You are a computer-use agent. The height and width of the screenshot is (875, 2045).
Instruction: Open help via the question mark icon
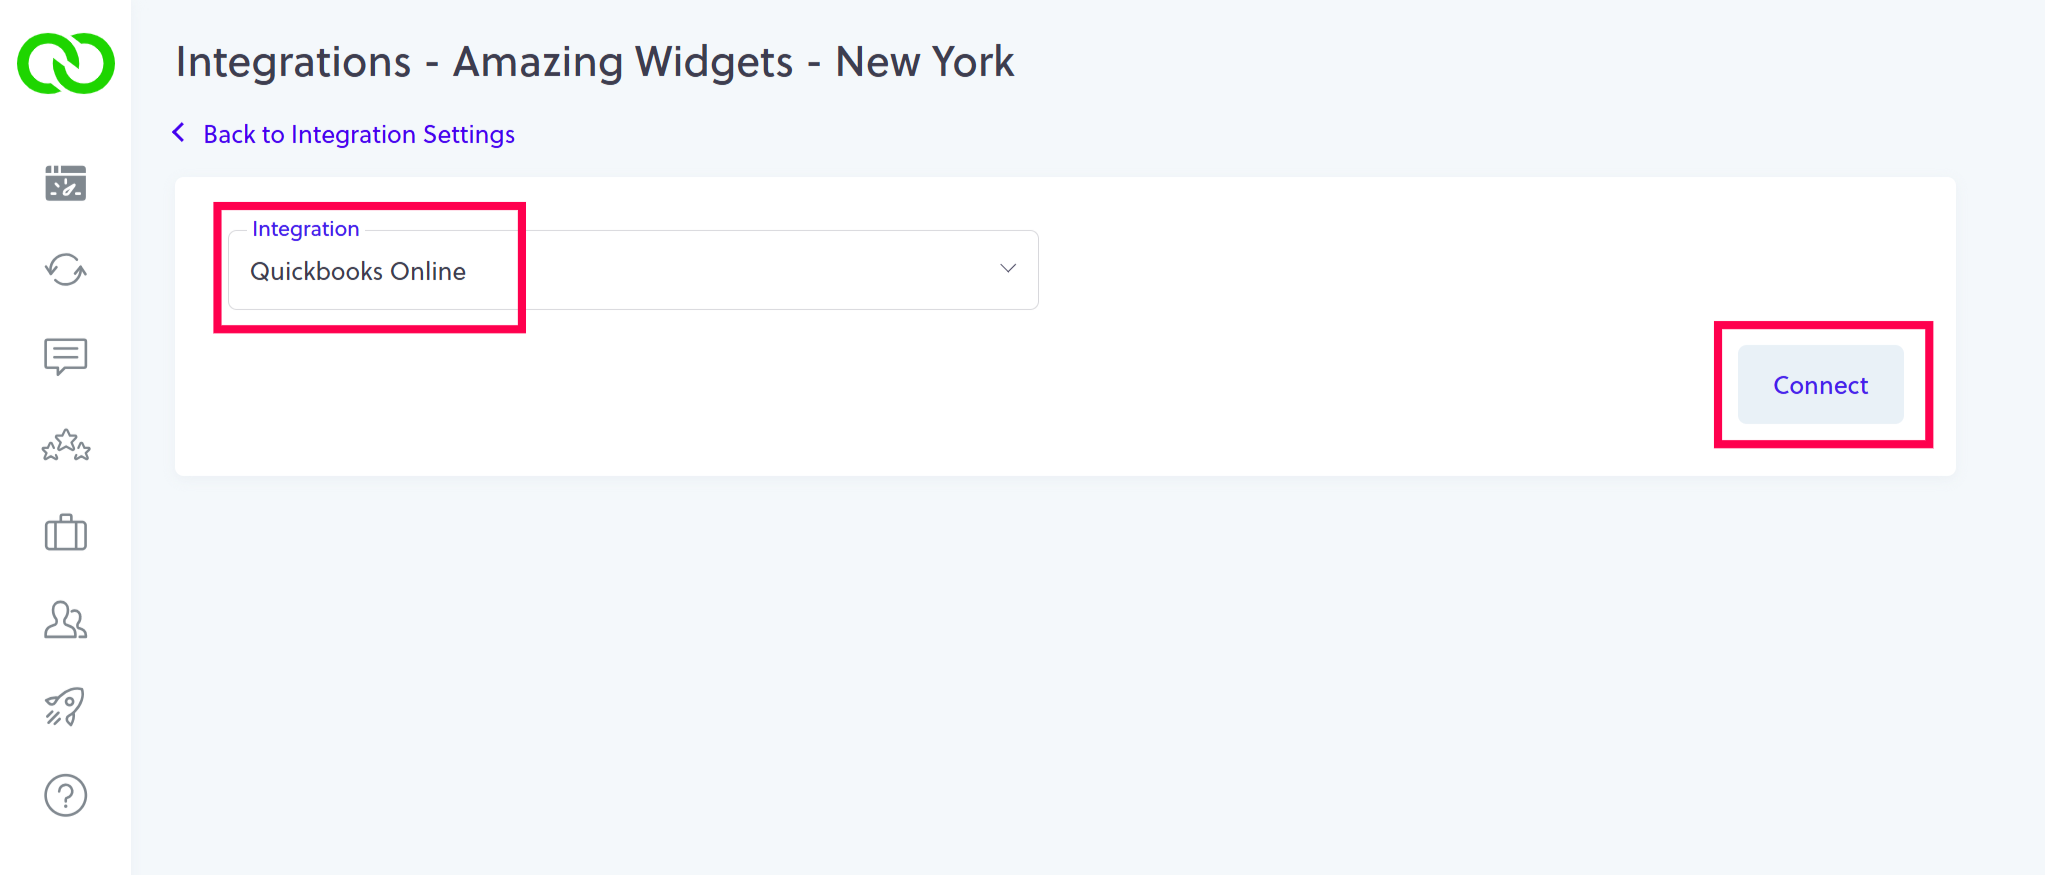point(65,795)
